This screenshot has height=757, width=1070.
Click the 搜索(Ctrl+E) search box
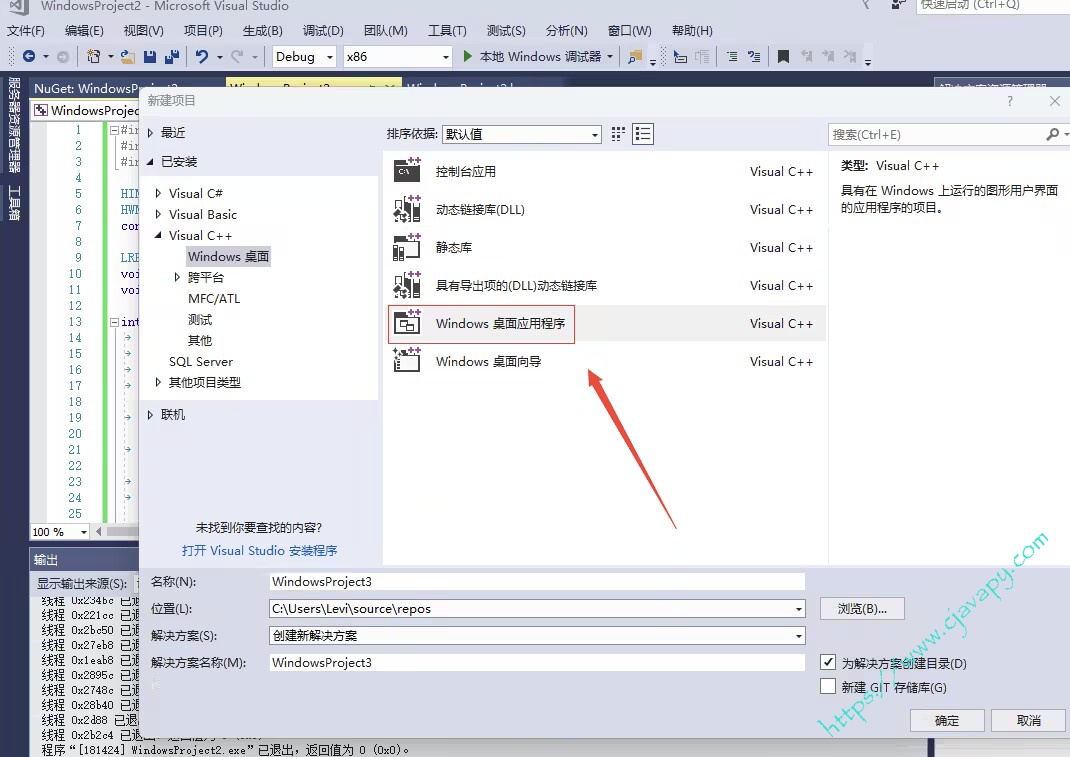pyautogui.click(x=938, y=134)
